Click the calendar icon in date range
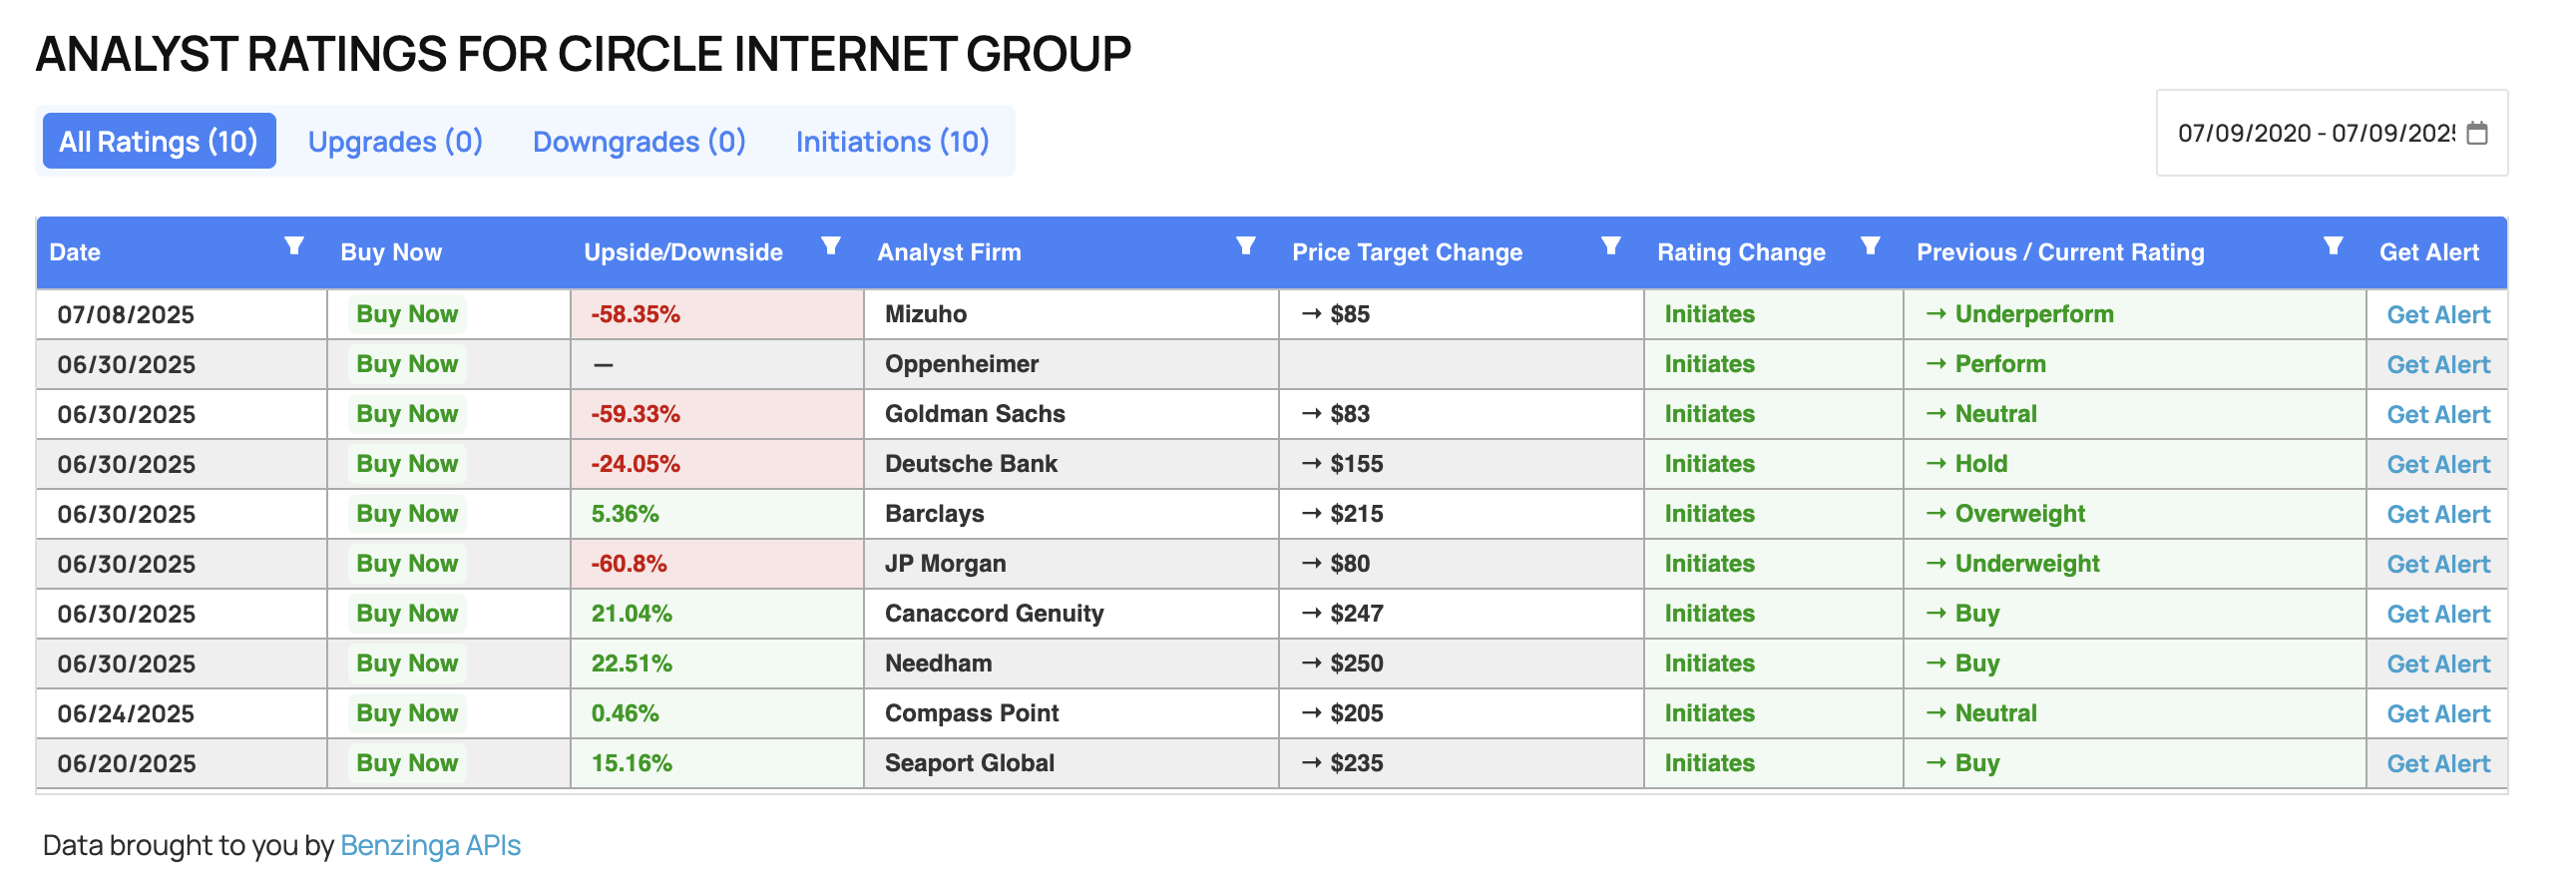 (2478, 133)
